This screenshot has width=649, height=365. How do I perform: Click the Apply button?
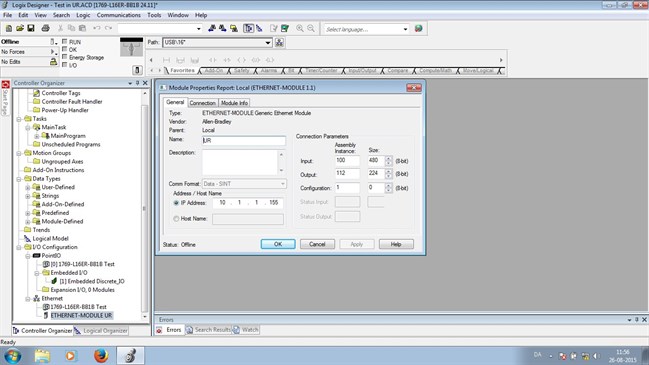(357, 244)
